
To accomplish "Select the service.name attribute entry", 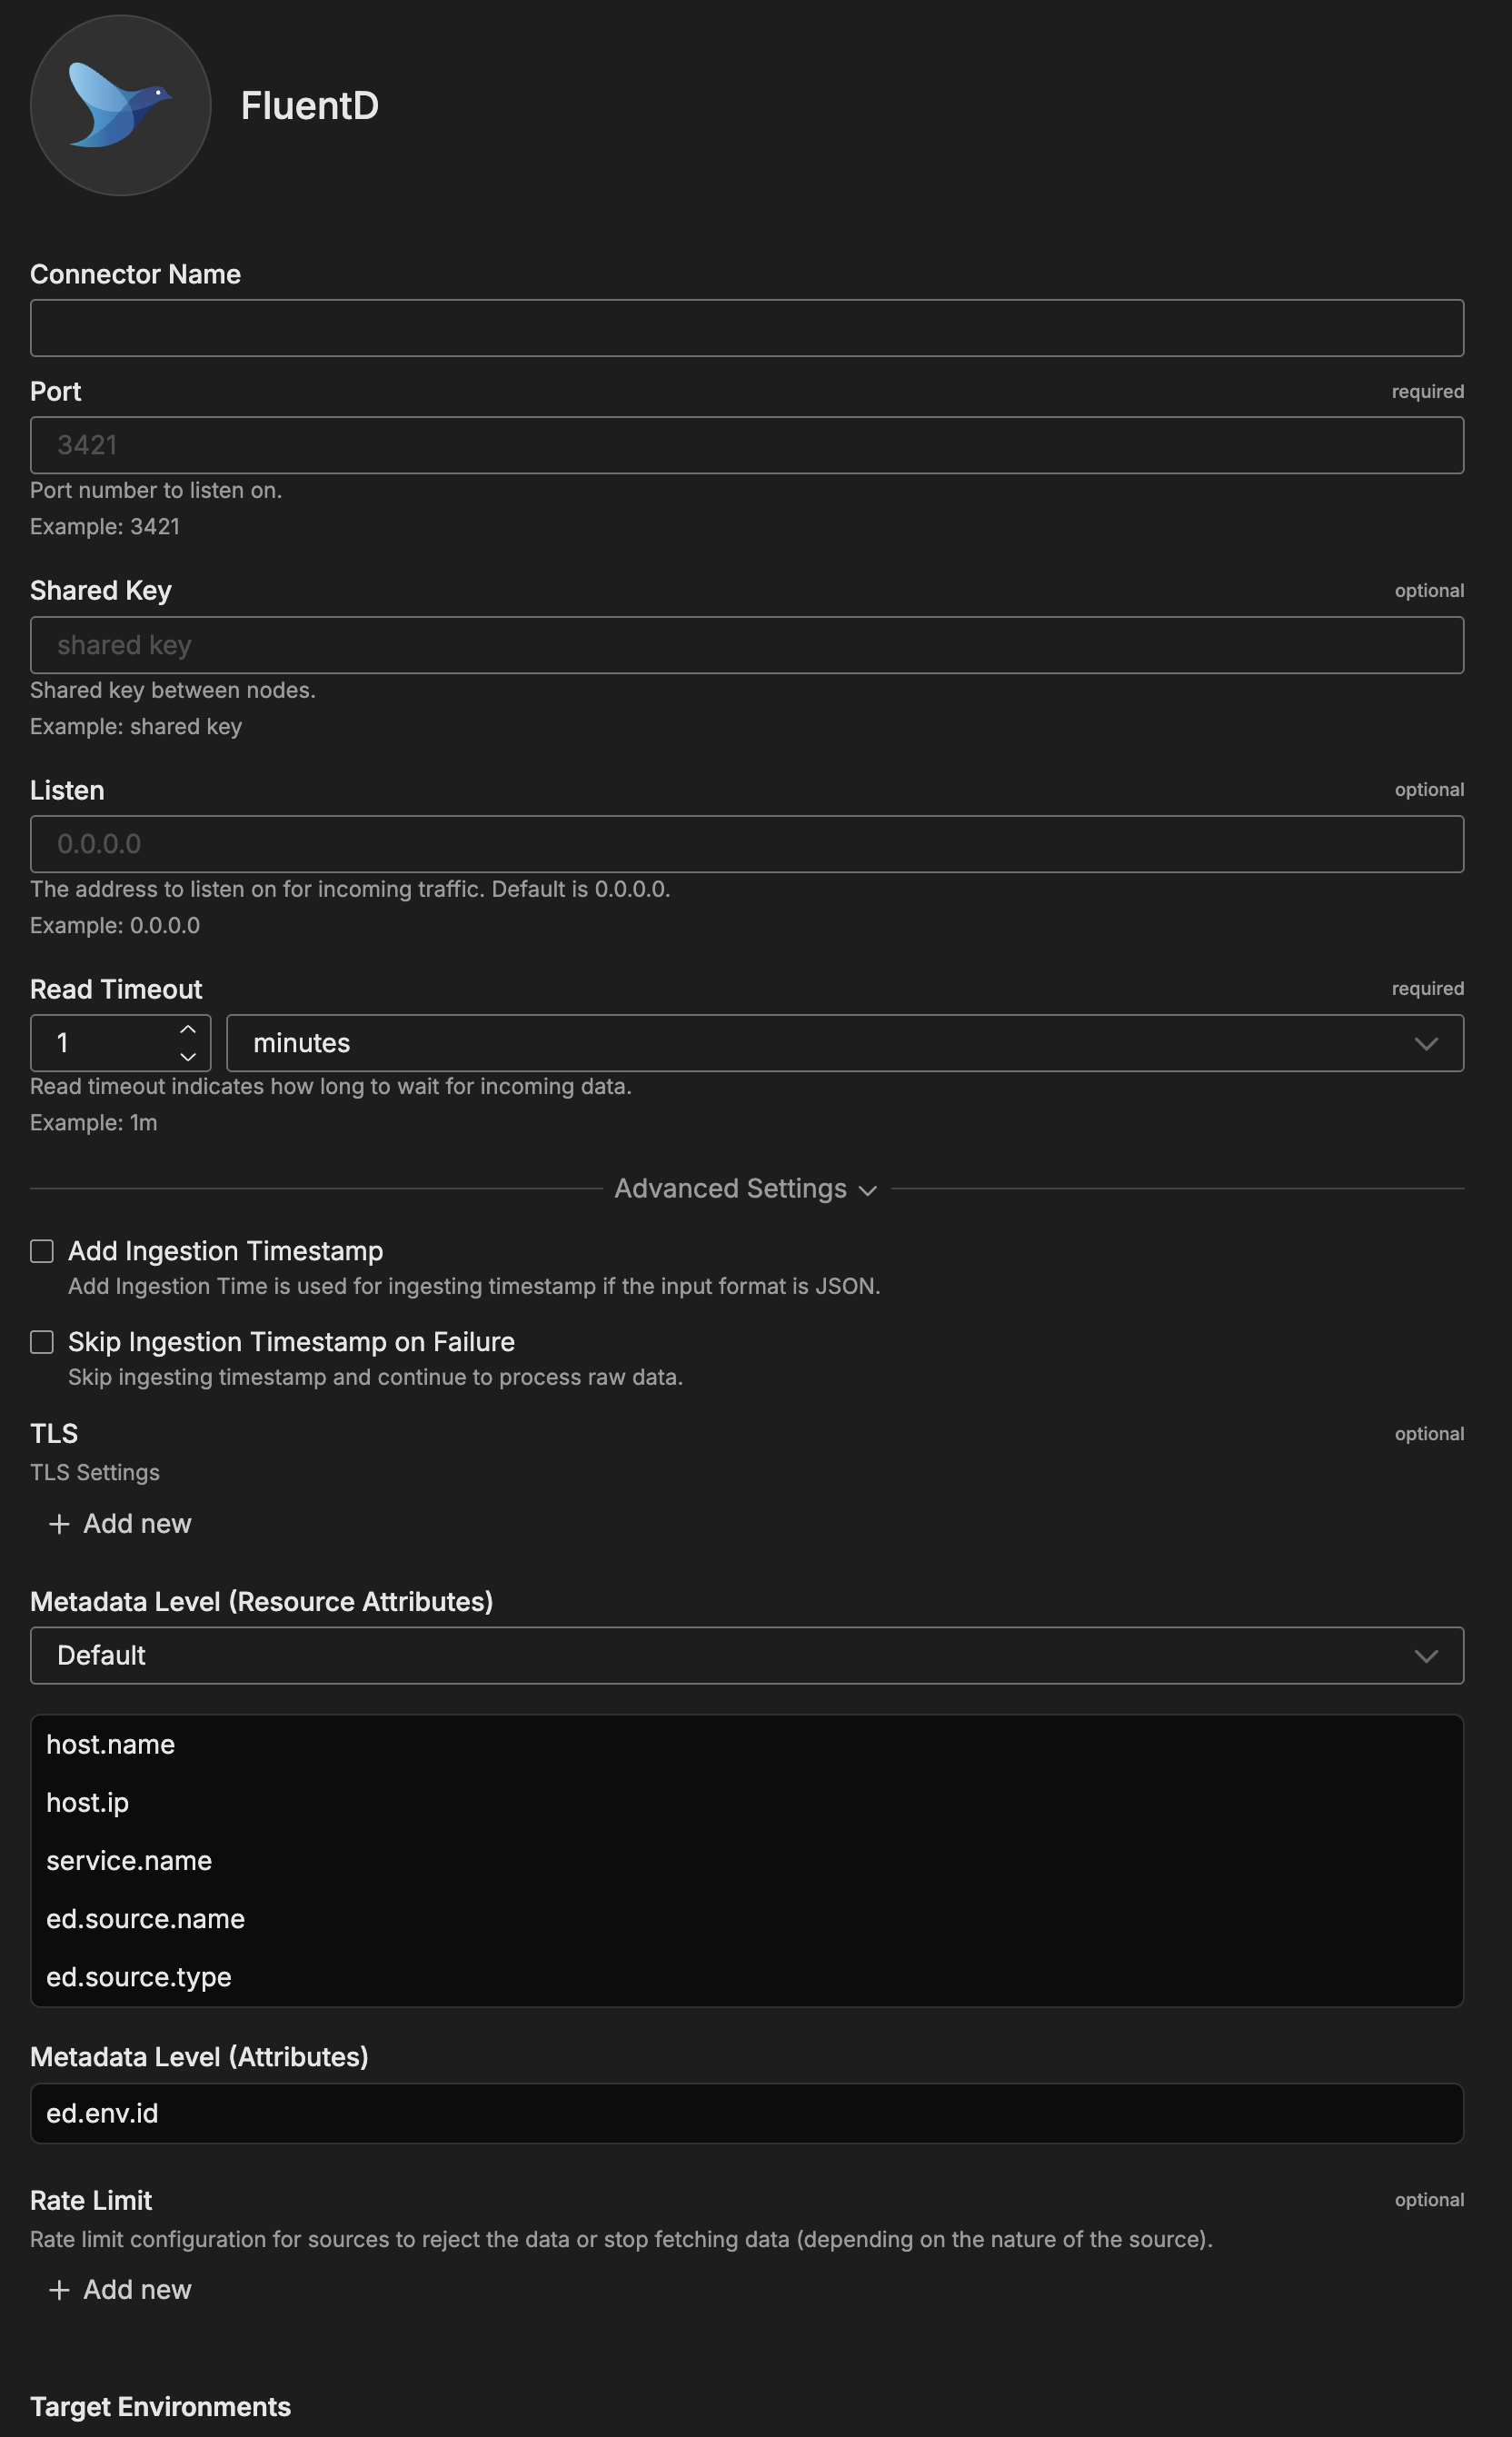I will [x=129, y=1860].
